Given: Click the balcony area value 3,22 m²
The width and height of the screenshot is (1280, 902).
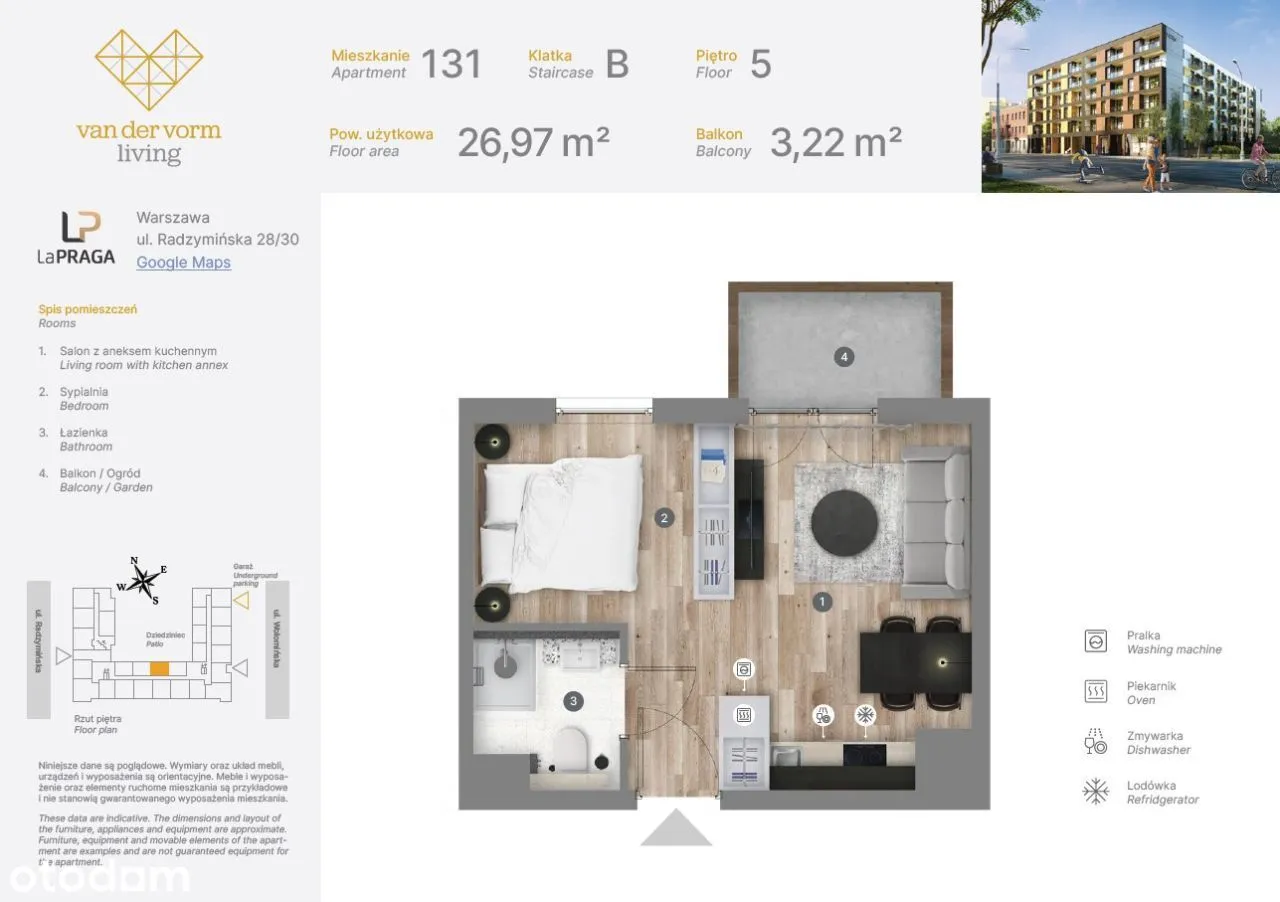Looking at the screenshot, I should [x=836, y=142].
